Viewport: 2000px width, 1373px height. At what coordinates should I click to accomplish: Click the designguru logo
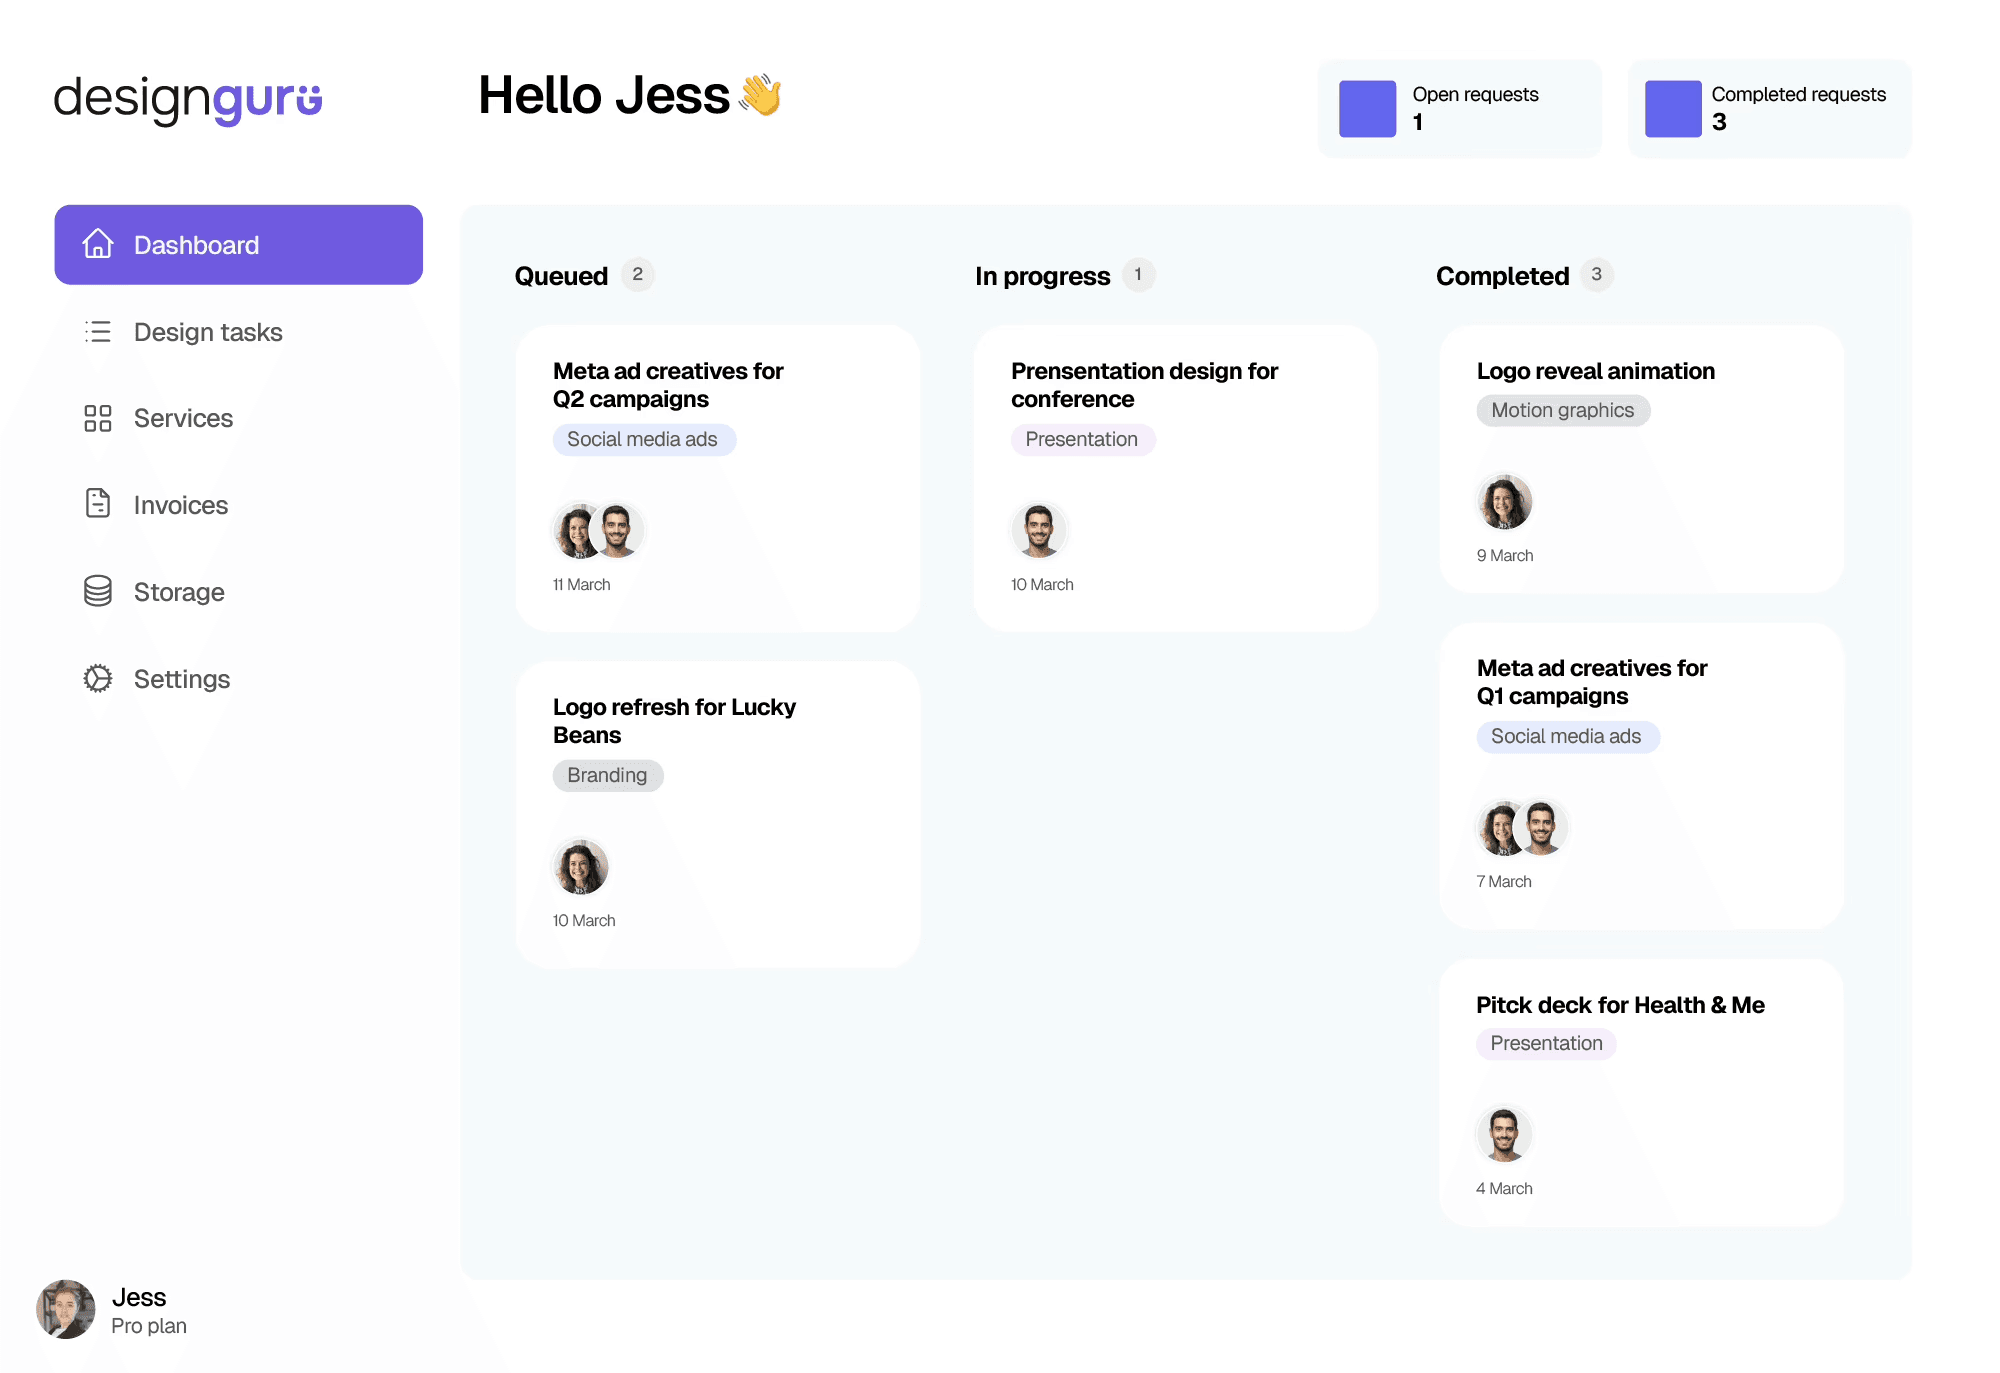(188, 98)
